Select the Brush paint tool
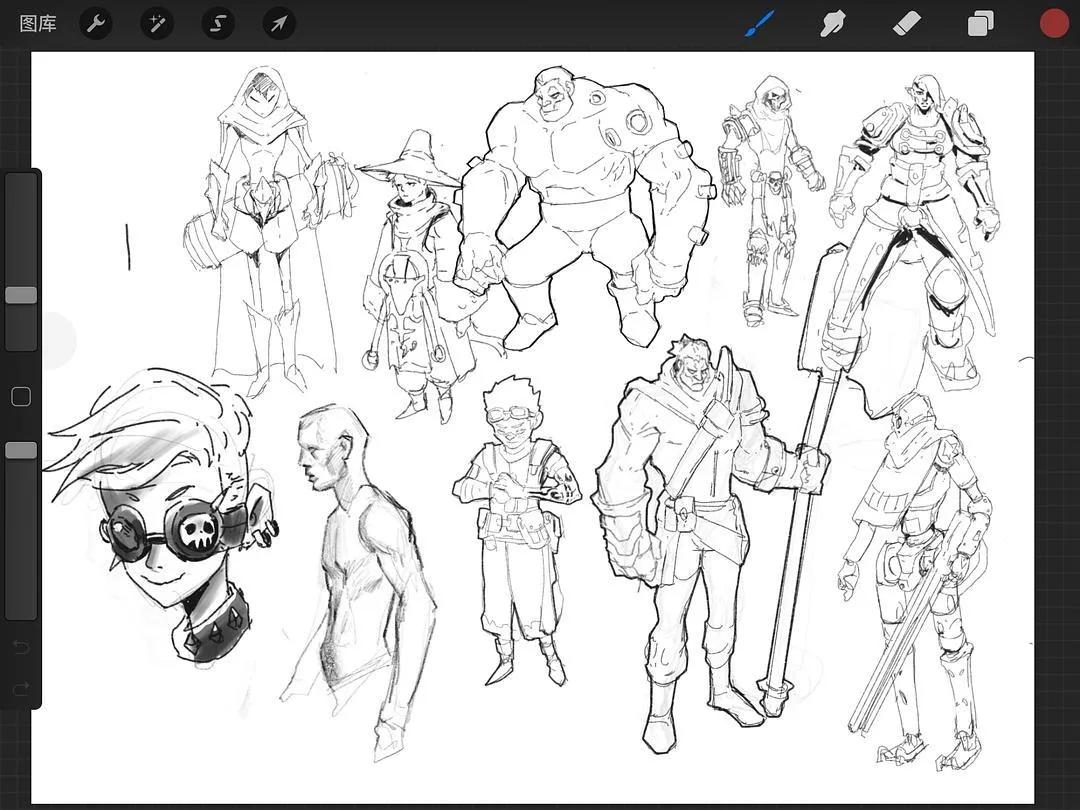Screen dimensions: 1080x810 pos(760,23)
